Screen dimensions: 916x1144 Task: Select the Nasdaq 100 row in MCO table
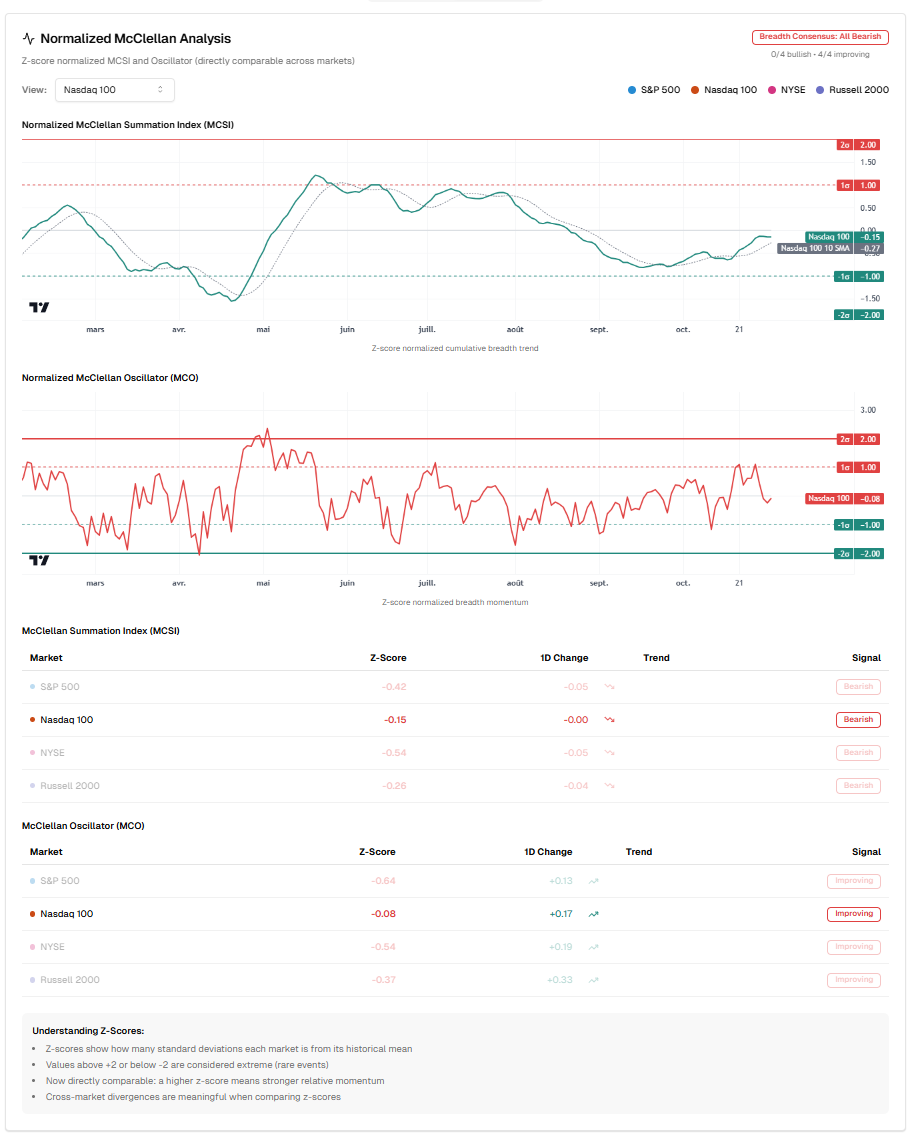click(455, 914)
